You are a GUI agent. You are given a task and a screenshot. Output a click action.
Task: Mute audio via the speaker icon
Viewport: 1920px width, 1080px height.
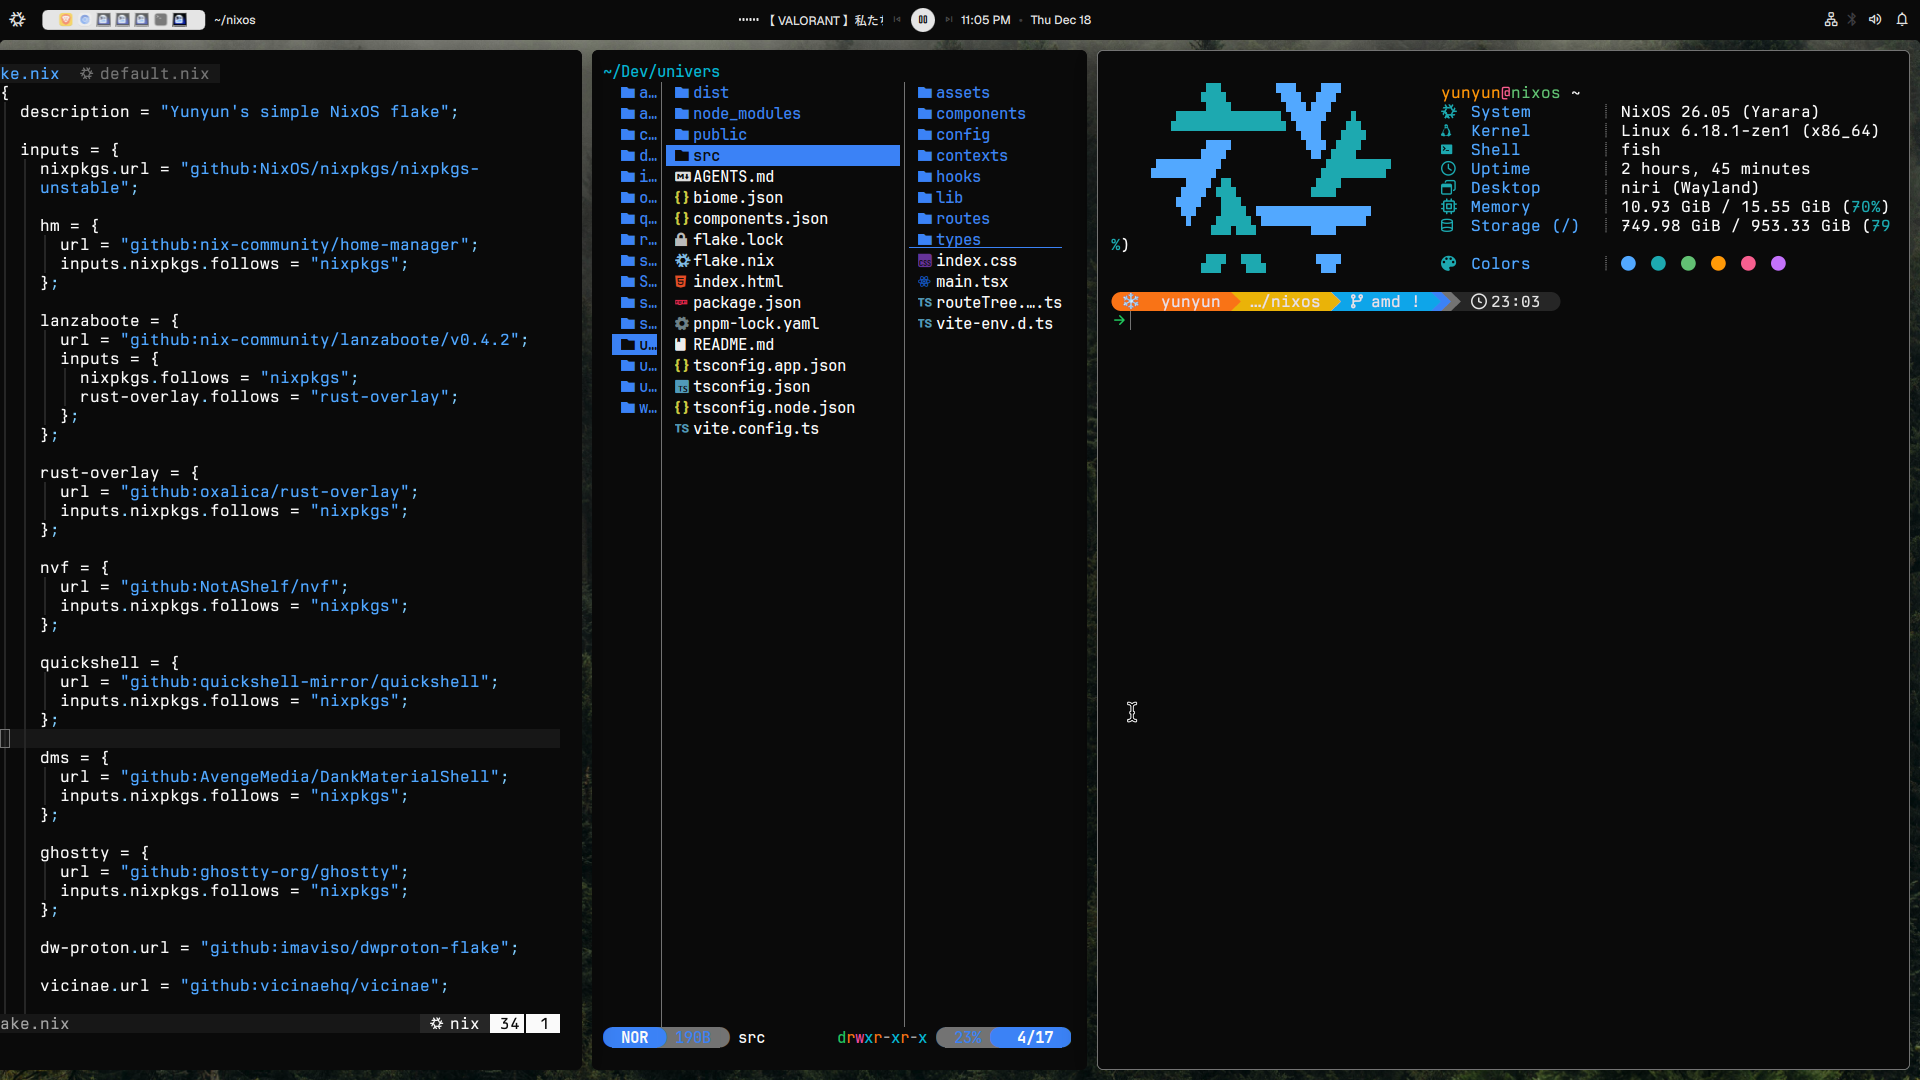(1874, 19)
